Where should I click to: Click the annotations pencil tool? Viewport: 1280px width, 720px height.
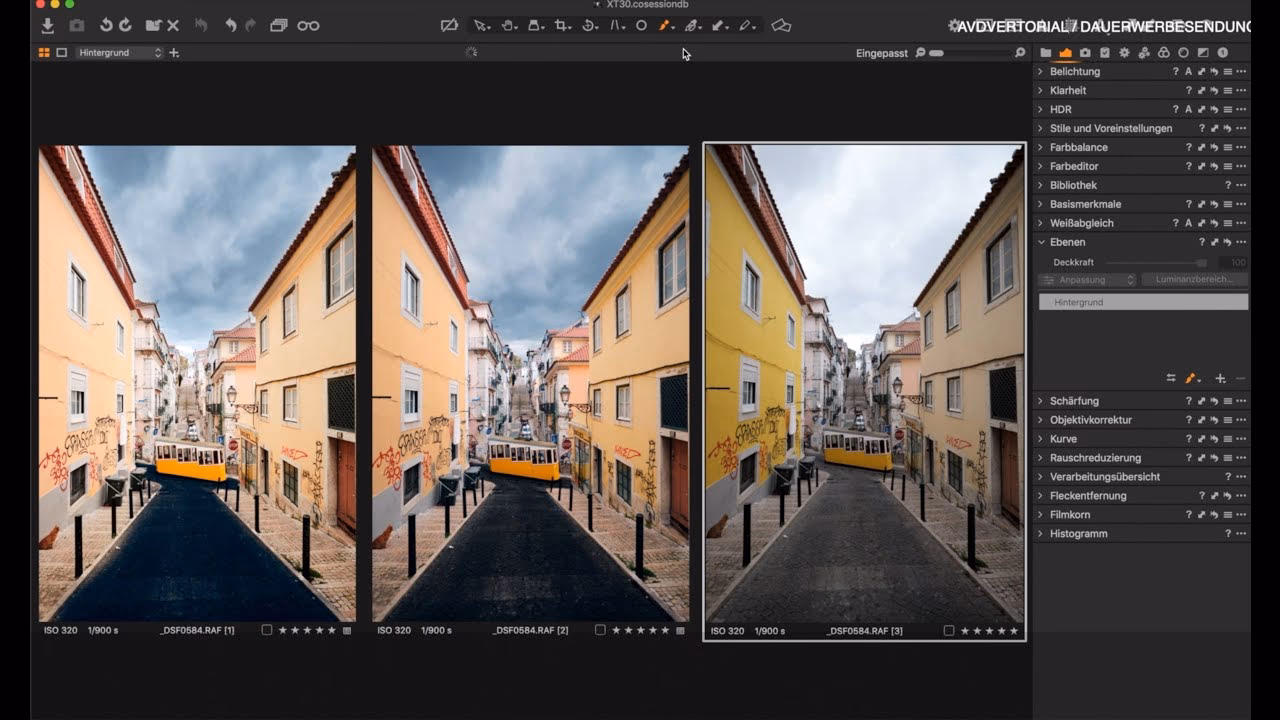(x=746, y=25)
